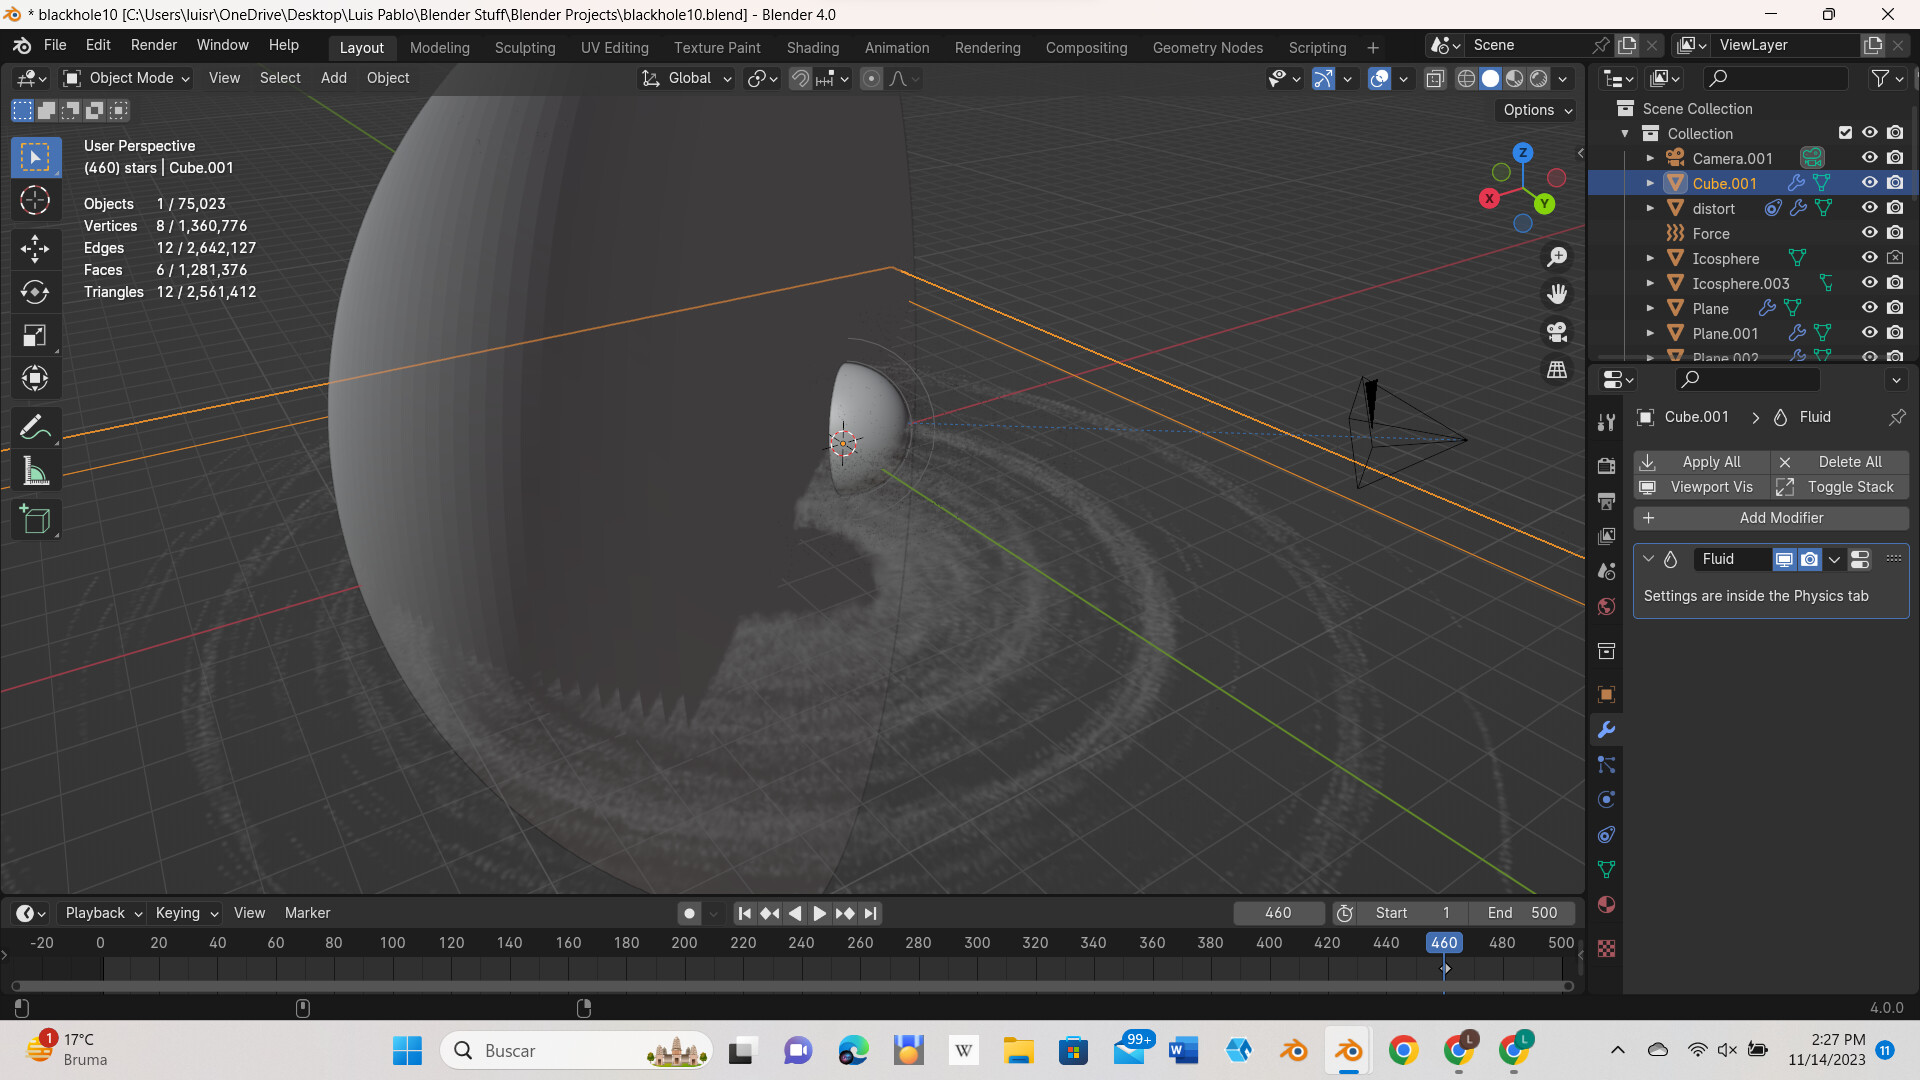
Task: Select the Cursor tool in toolbar
Action: tap(35, 201)
